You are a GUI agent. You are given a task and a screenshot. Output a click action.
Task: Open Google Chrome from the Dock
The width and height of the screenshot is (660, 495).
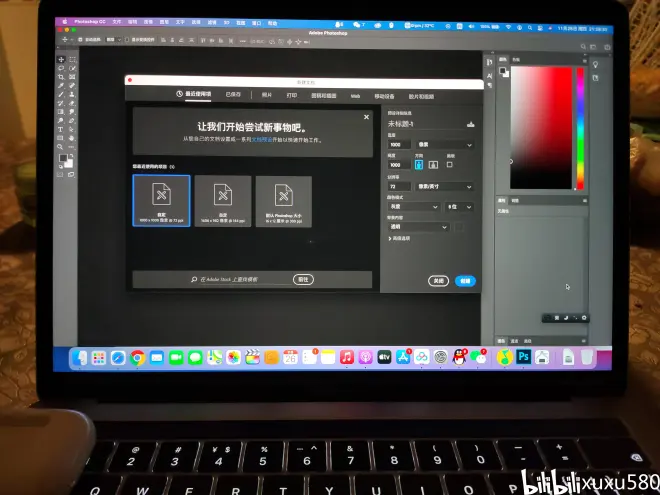coord(137,358)
